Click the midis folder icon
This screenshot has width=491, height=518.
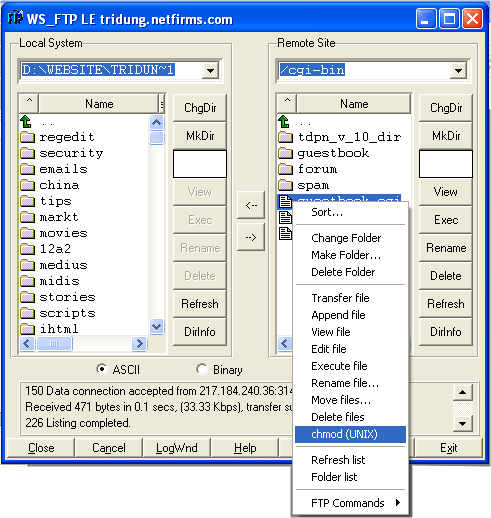coord(27,281)
